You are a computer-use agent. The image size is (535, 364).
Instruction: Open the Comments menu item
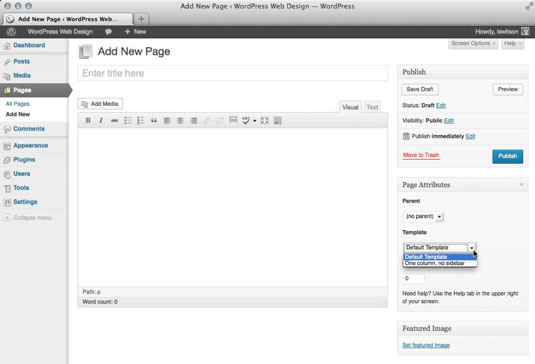coord(29,129)
